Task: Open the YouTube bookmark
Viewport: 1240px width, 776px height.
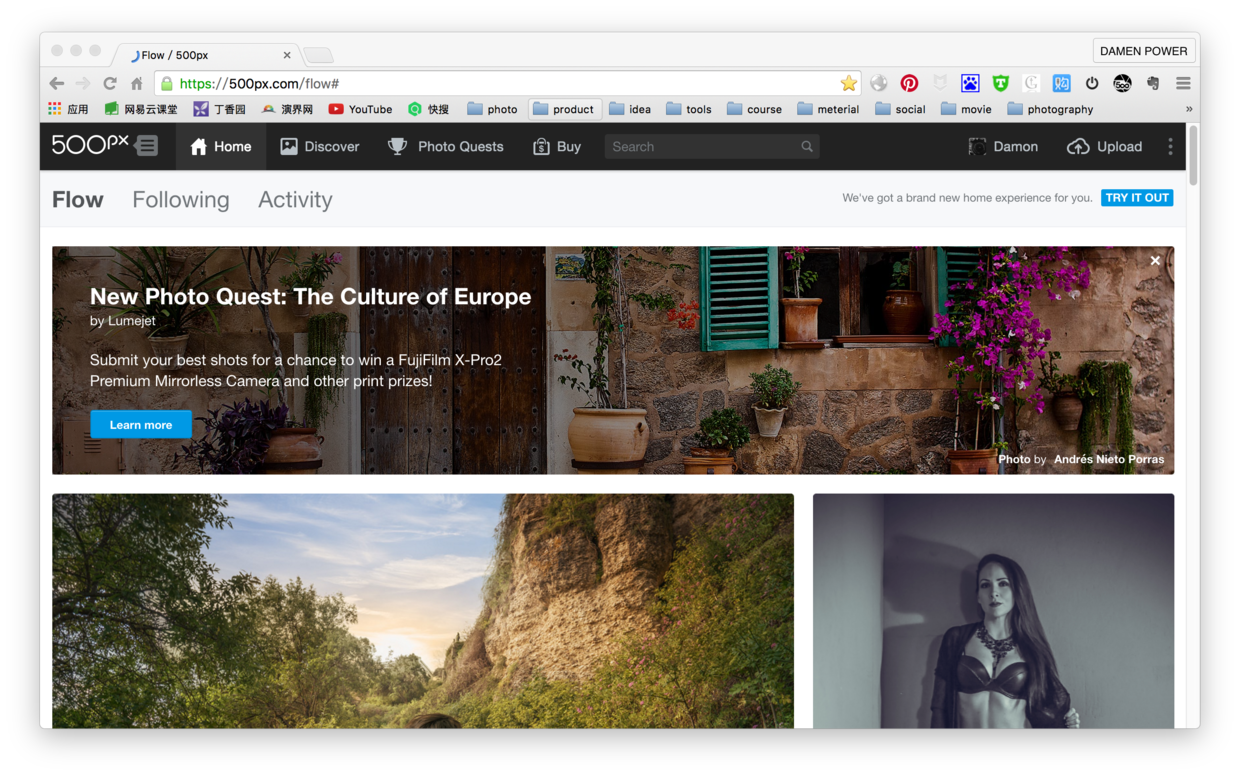Action: click(360, 109)
